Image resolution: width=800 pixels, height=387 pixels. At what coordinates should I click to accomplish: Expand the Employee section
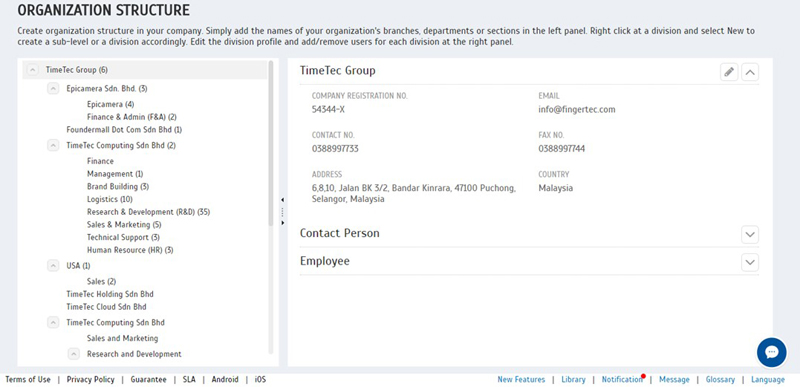750,262
